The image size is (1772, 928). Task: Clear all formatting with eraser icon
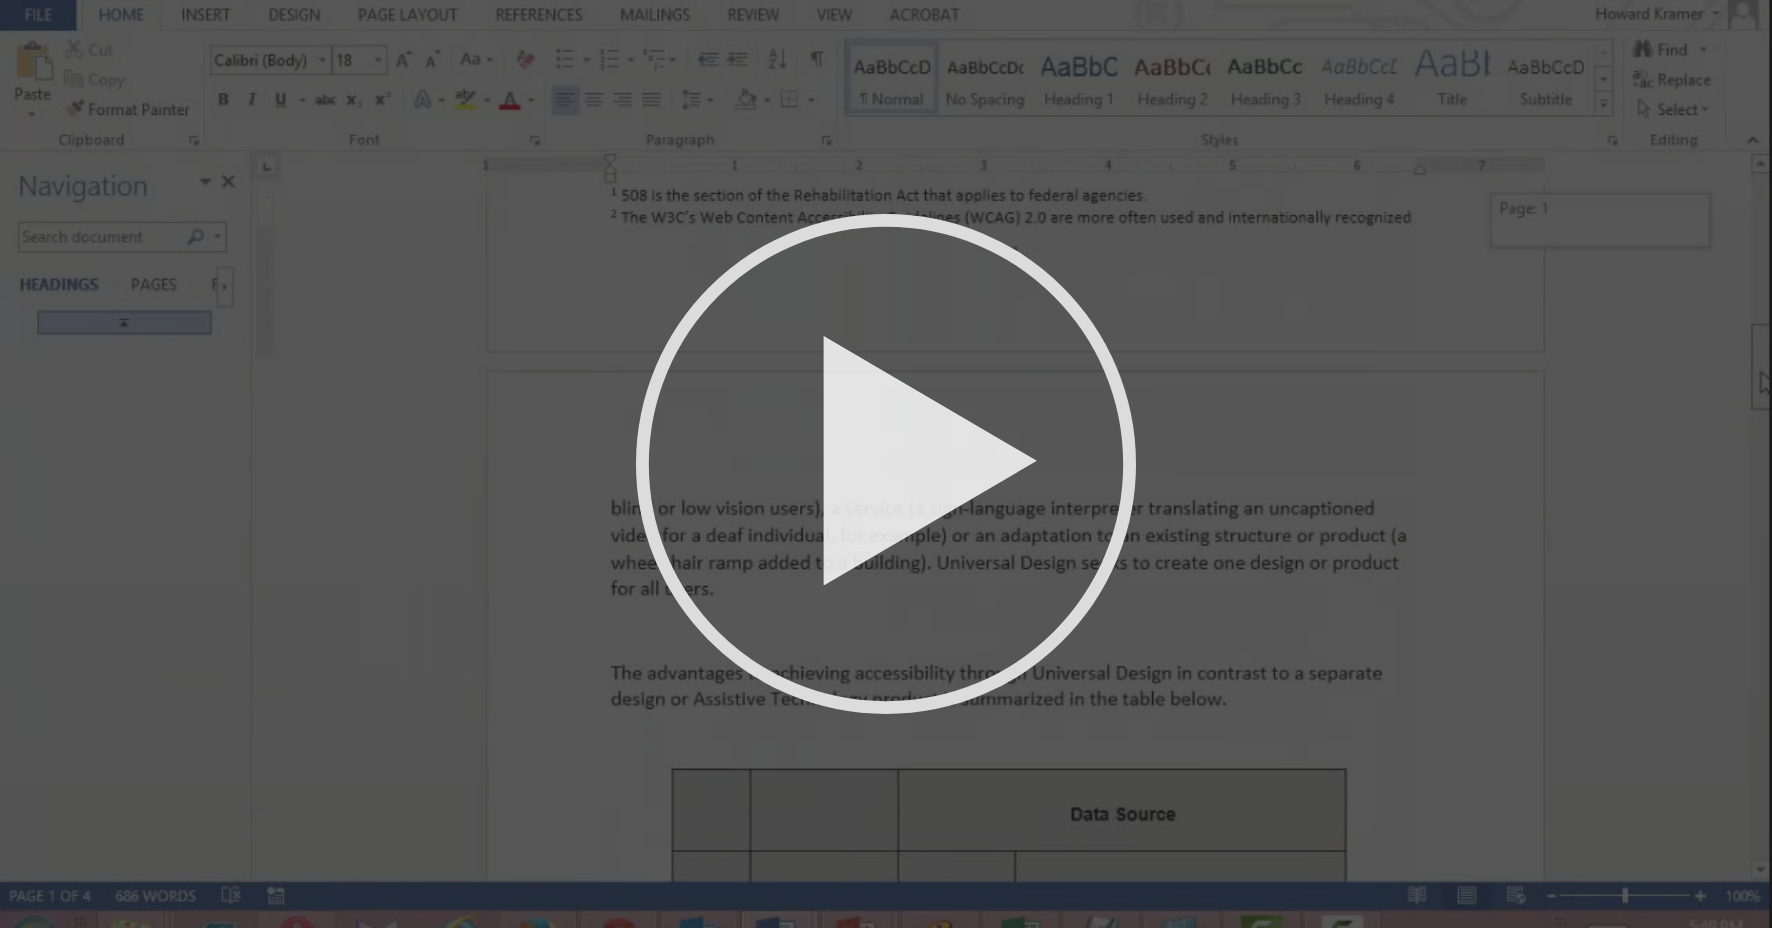[525, 60]
